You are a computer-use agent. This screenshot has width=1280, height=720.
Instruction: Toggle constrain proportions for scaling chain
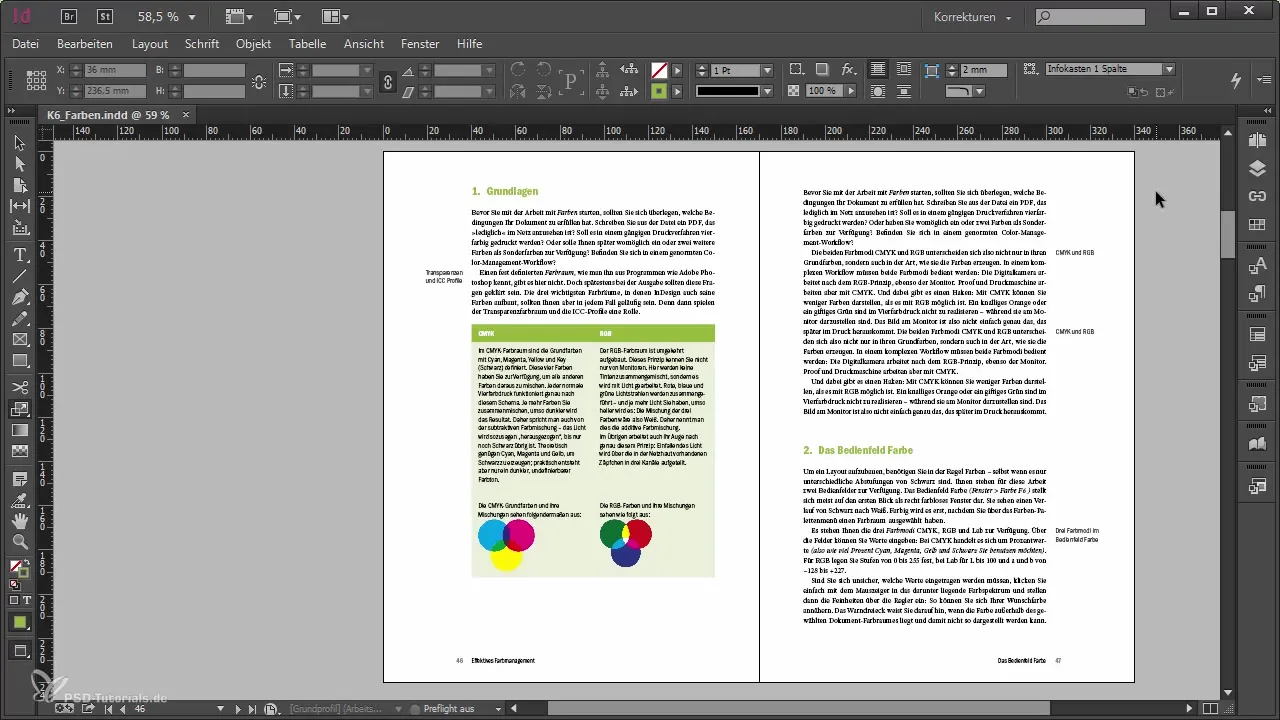388,81
